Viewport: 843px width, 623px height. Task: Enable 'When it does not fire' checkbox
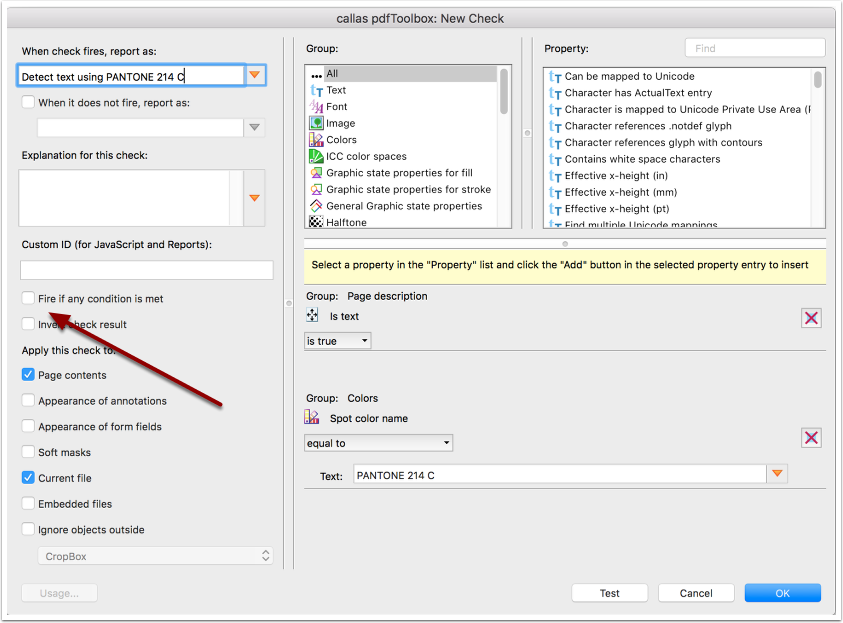[28, 102]
